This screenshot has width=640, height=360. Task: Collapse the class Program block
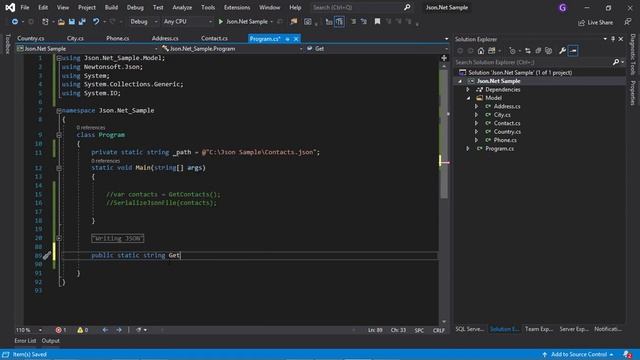(59, 135)
